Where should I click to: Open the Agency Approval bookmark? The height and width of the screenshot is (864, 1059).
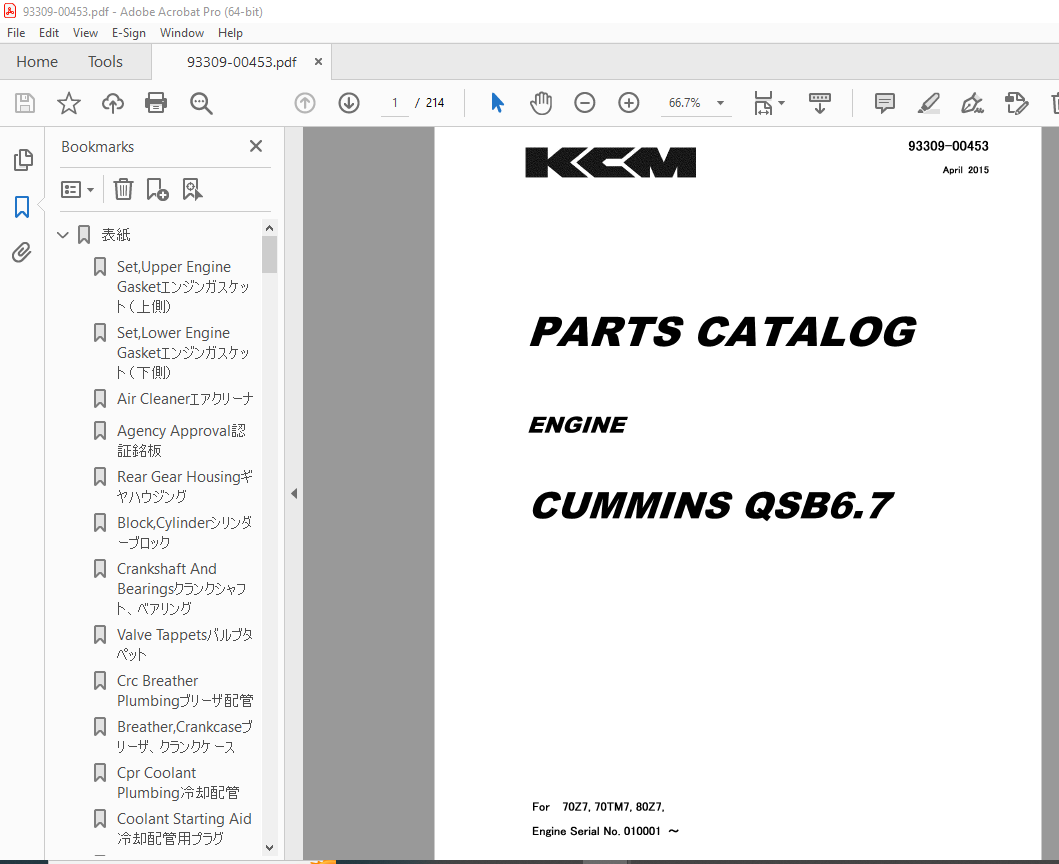point(182,440)
